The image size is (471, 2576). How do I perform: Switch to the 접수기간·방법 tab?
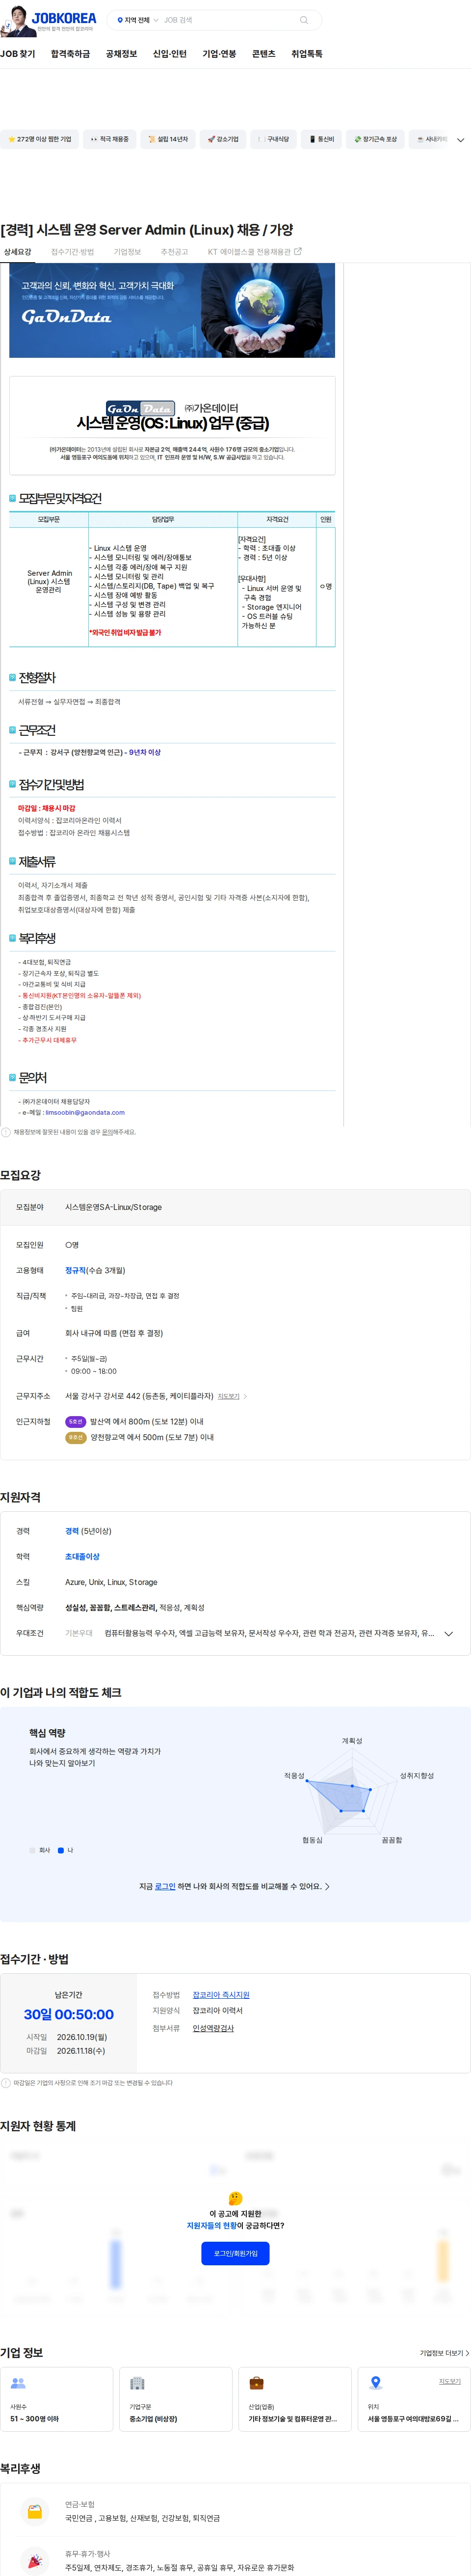click(72, 252)
